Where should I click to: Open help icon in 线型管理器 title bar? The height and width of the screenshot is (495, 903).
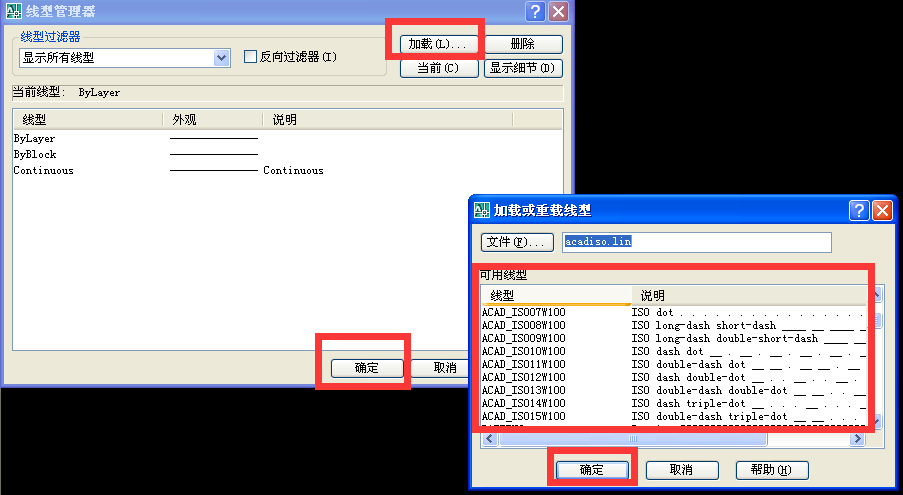tap(536, 12)
